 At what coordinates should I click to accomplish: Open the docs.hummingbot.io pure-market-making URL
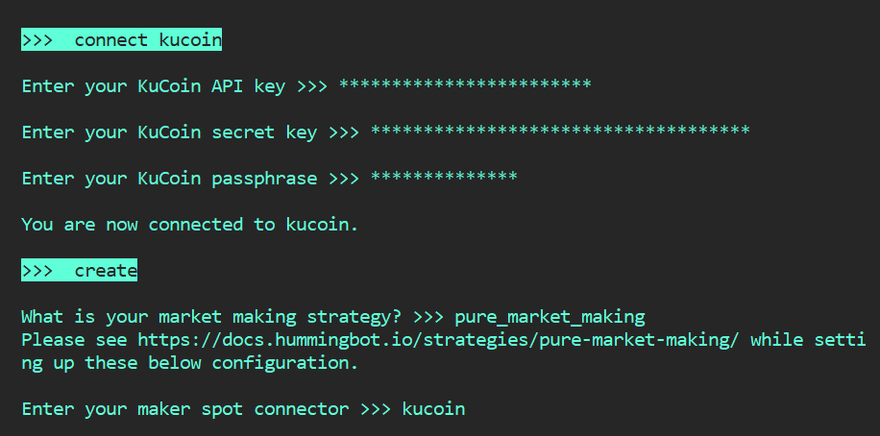[438, 340]
